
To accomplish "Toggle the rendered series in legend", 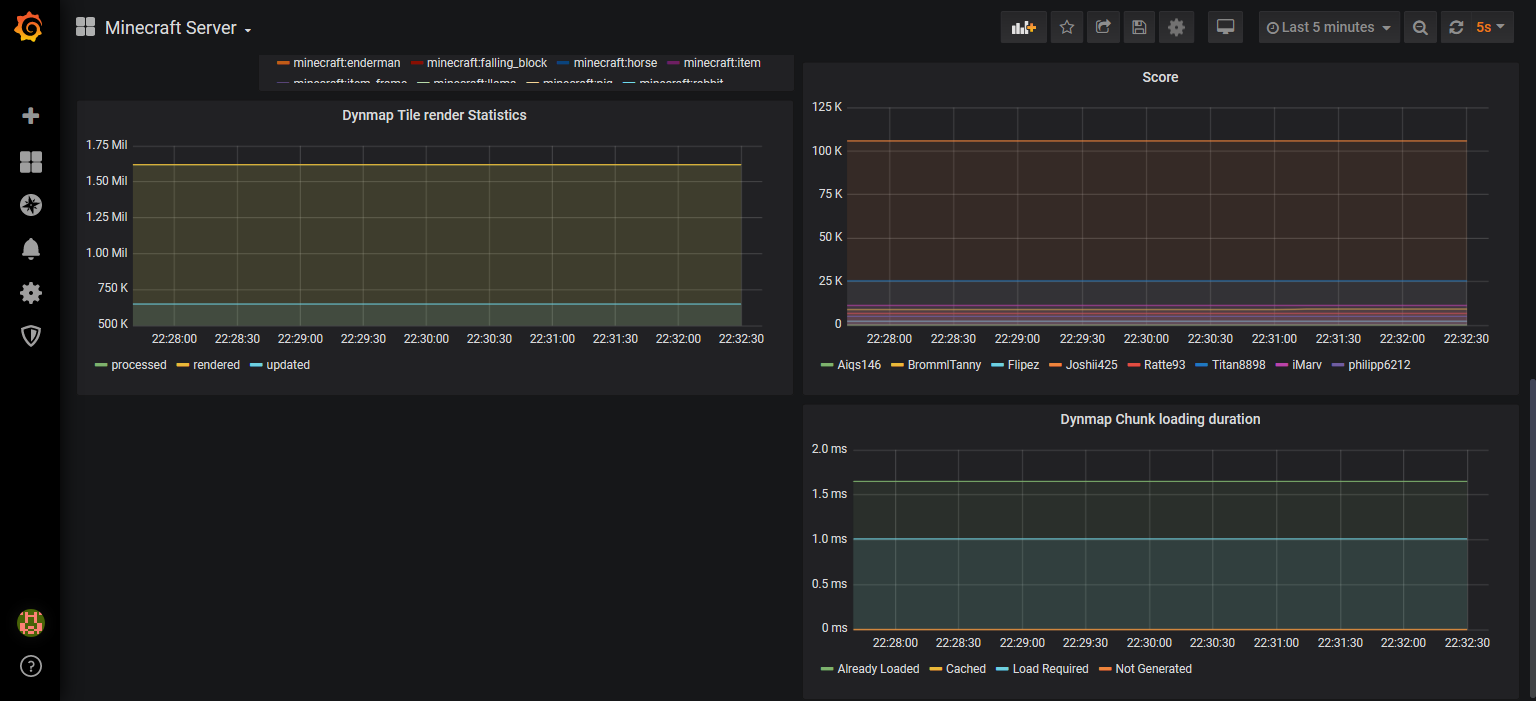I will coord(216,365).
